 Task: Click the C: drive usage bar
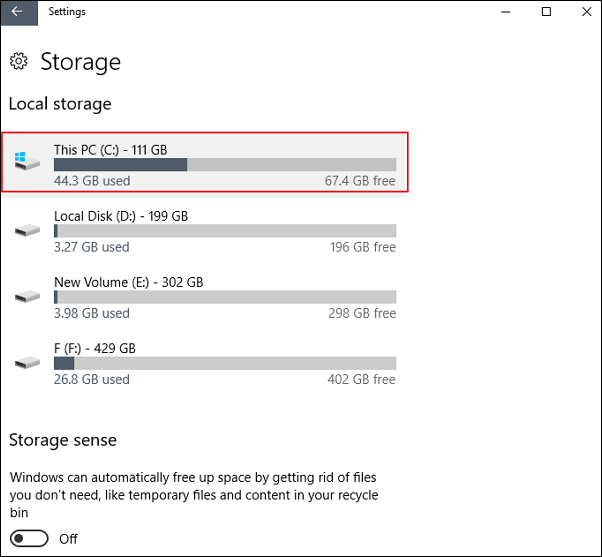tap(225, 165)
